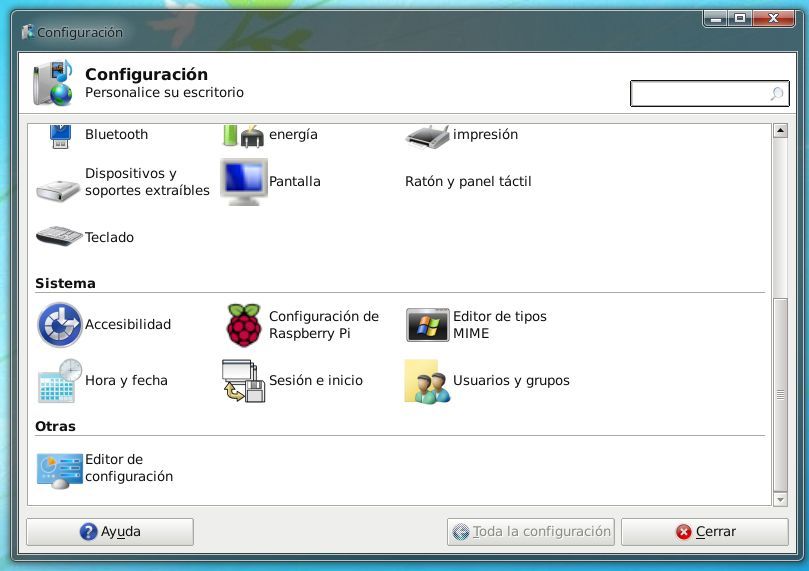Click the Hora y fecha label
Viewport: 809px width, 571px height.
click(126, 381)
